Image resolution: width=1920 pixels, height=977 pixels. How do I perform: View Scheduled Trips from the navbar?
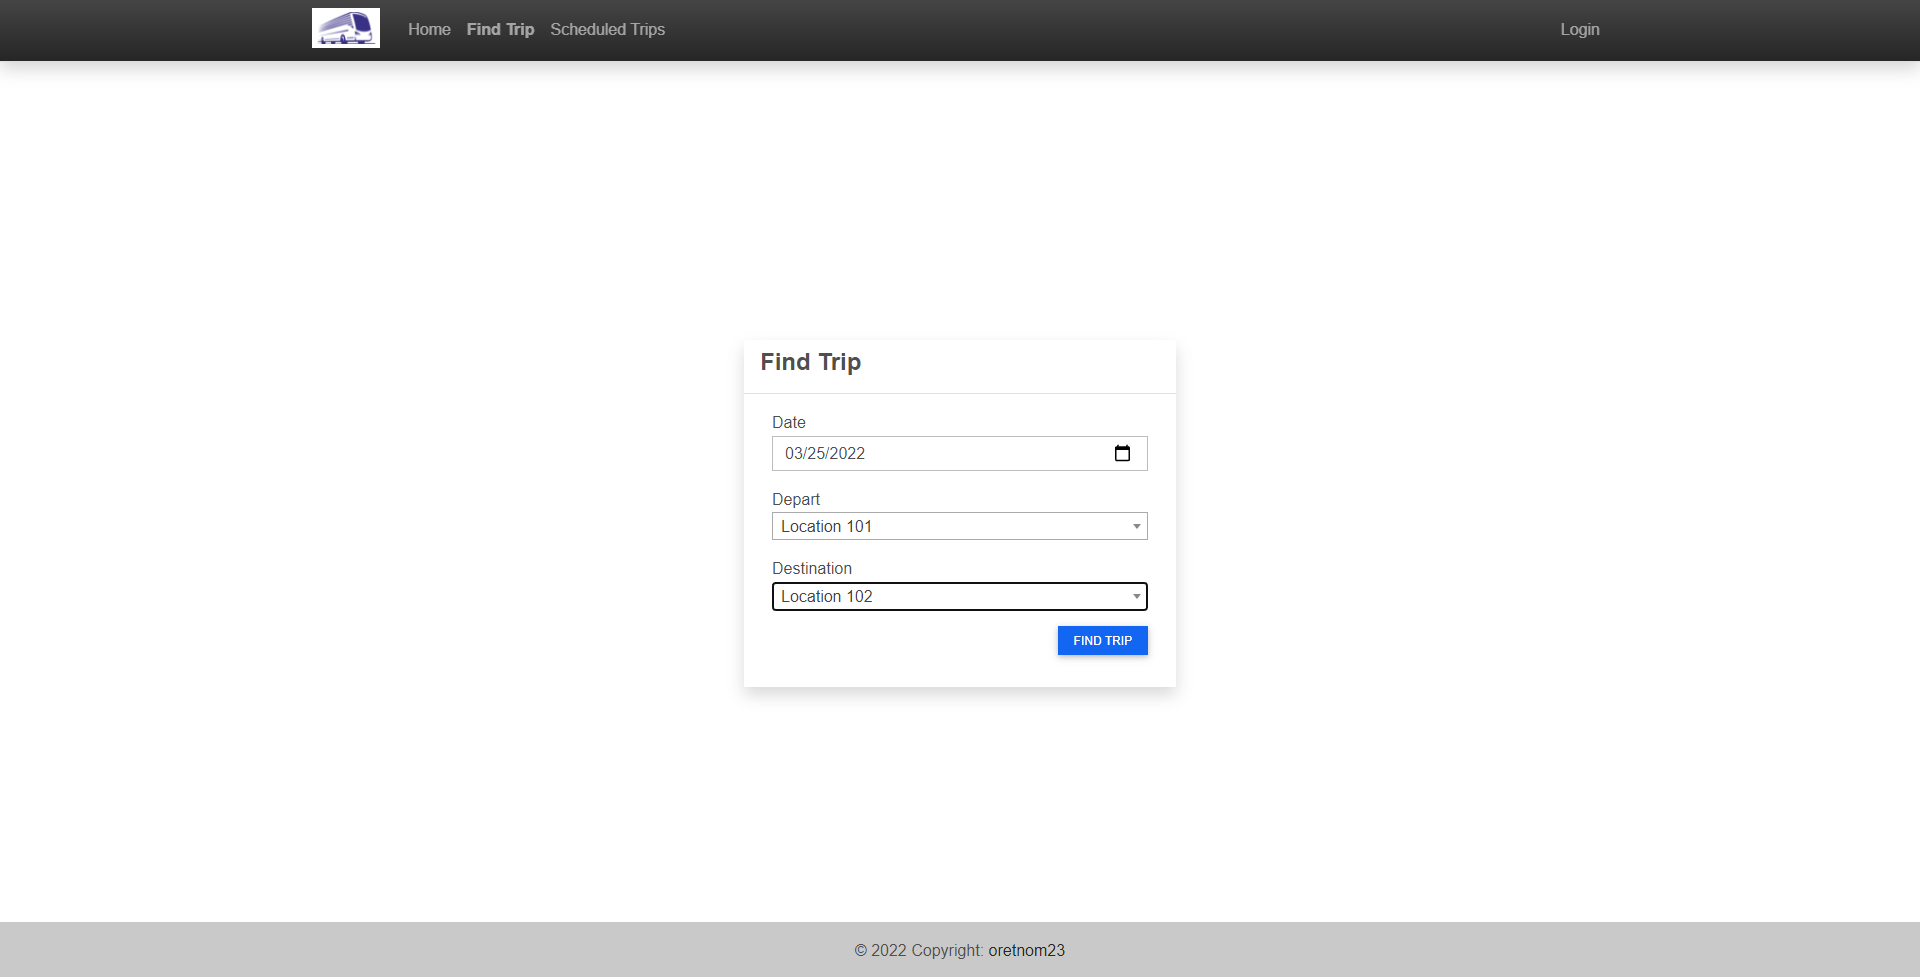pyautogui.click(x=607, y=30)
